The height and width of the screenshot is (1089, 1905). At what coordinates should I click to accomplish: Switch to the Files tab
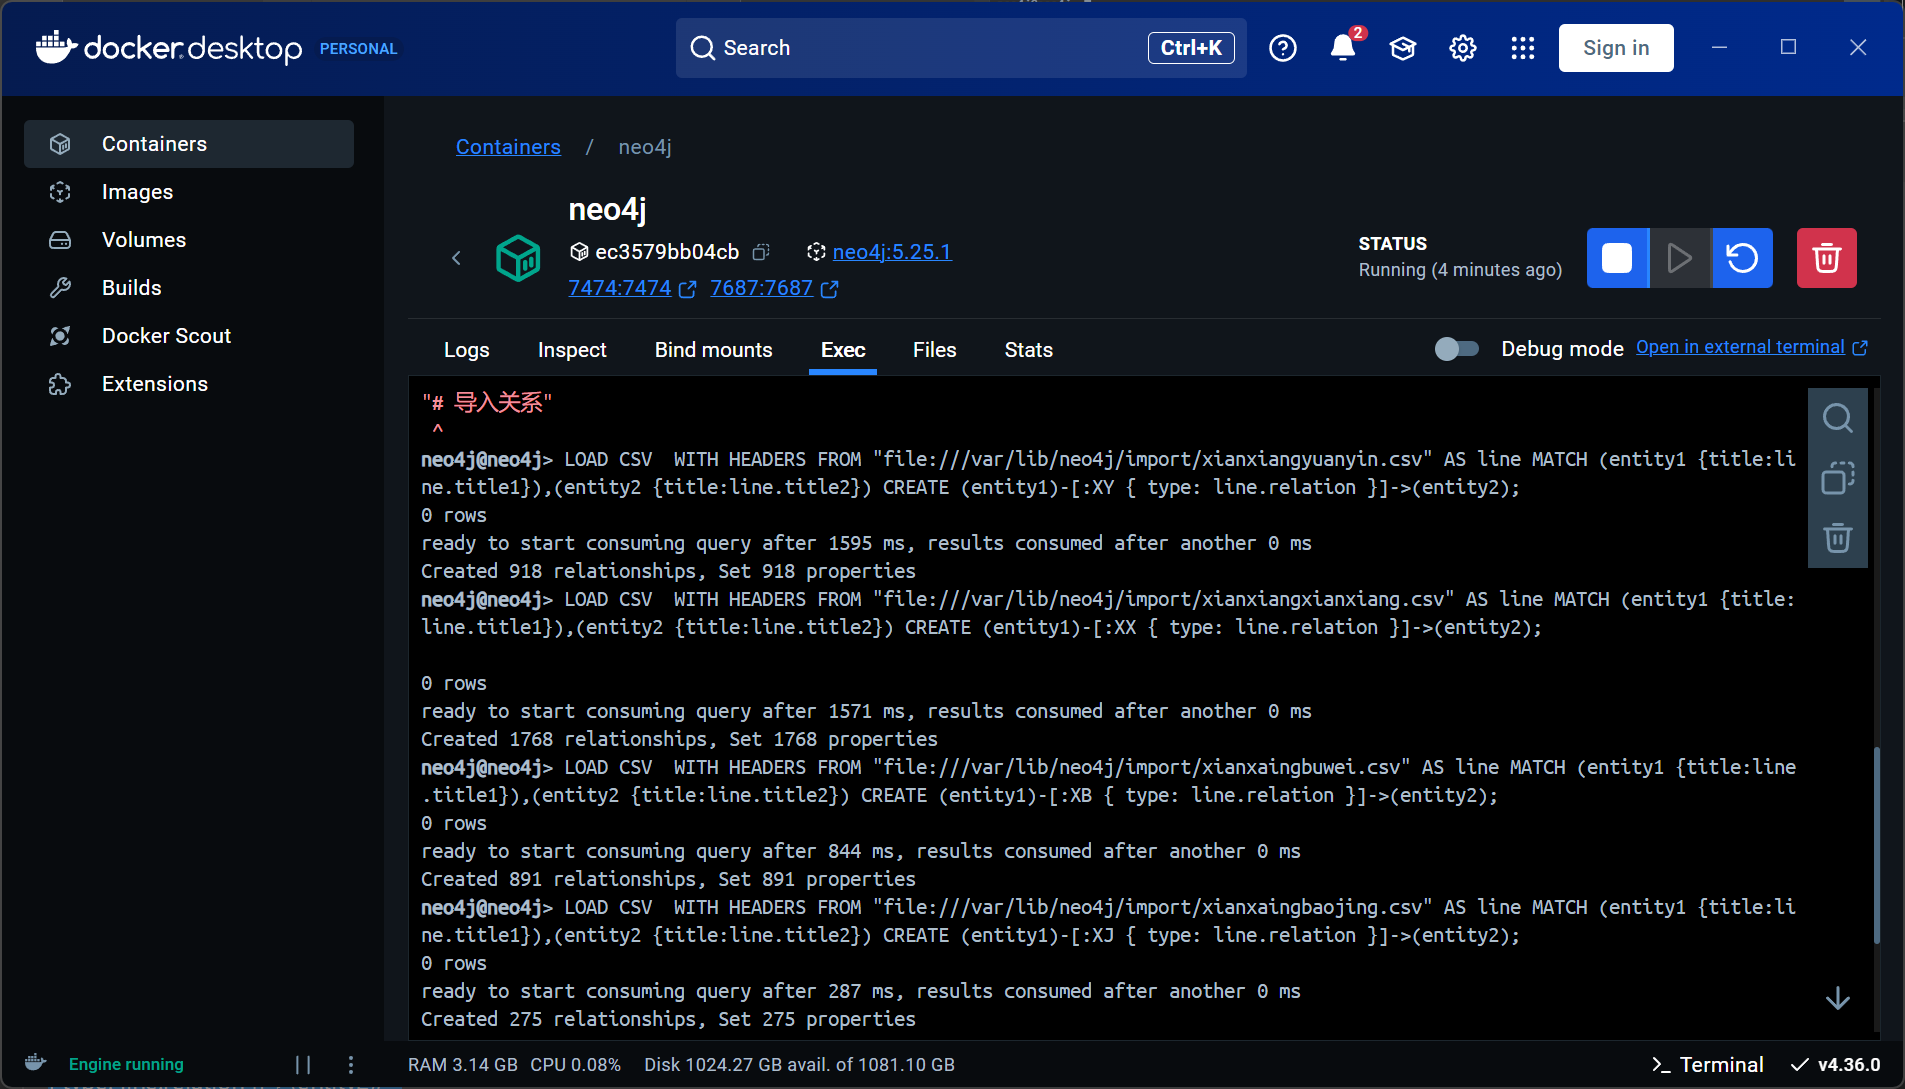click(935, 350)
